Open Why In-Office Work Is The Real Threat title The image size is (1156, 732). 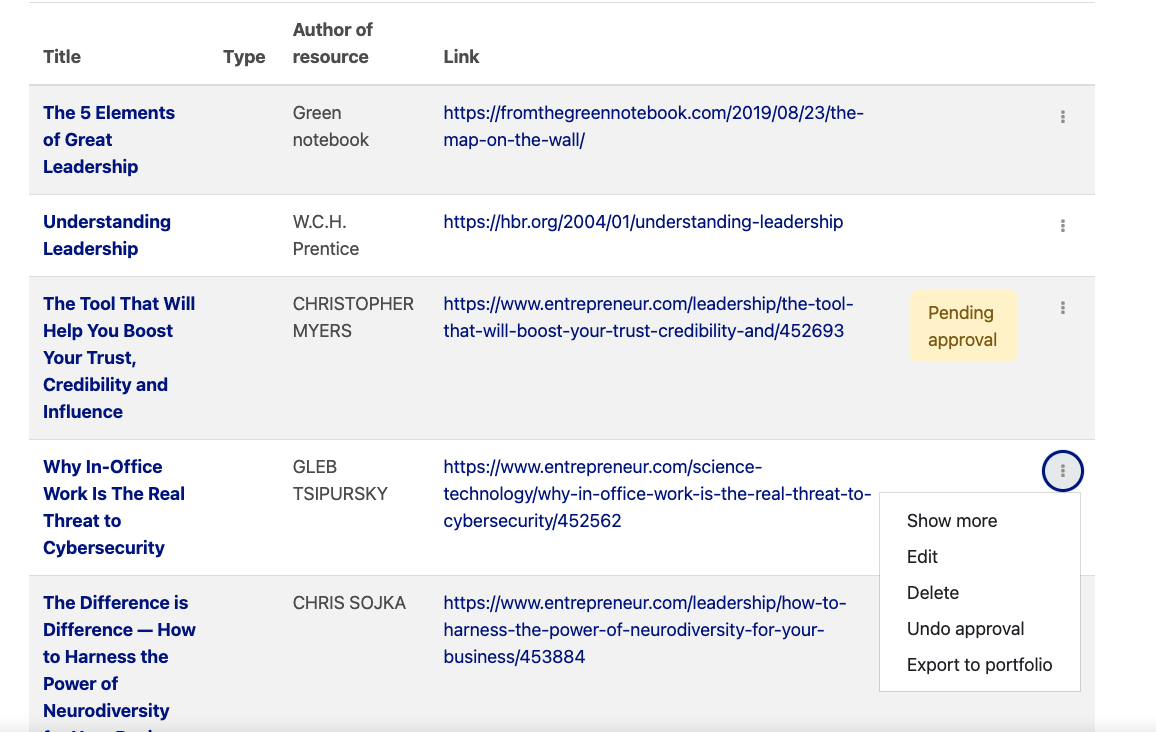click(x=114, y=507)
